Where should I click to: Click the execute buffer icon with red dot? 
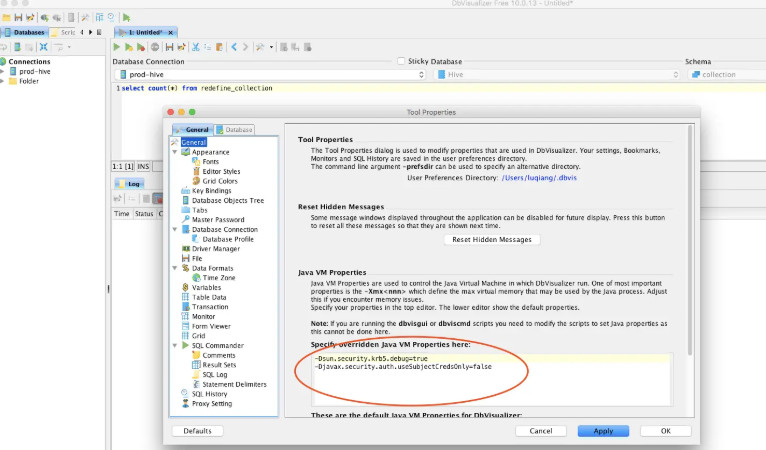pyautogui.click(x=141, y=47)
